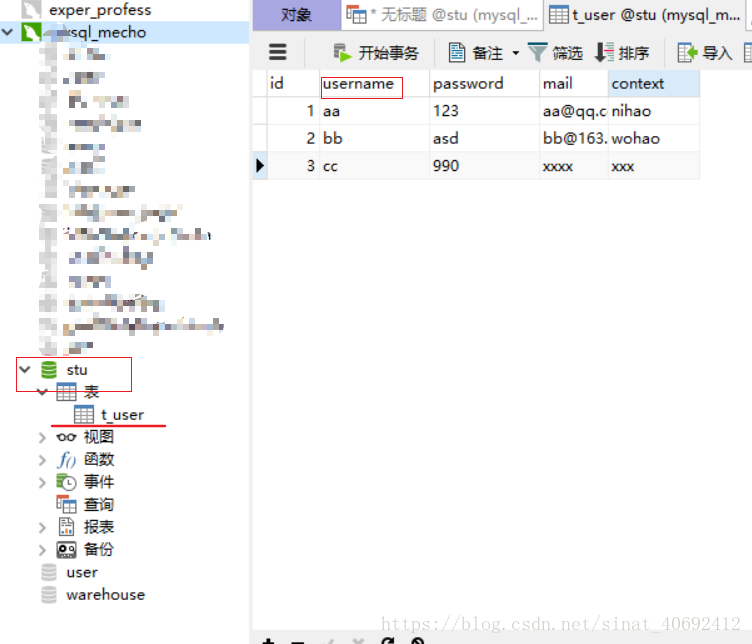The image size is (752, 644).
Task: Click the Queries (查询) icon
Action: pos(66,504)
